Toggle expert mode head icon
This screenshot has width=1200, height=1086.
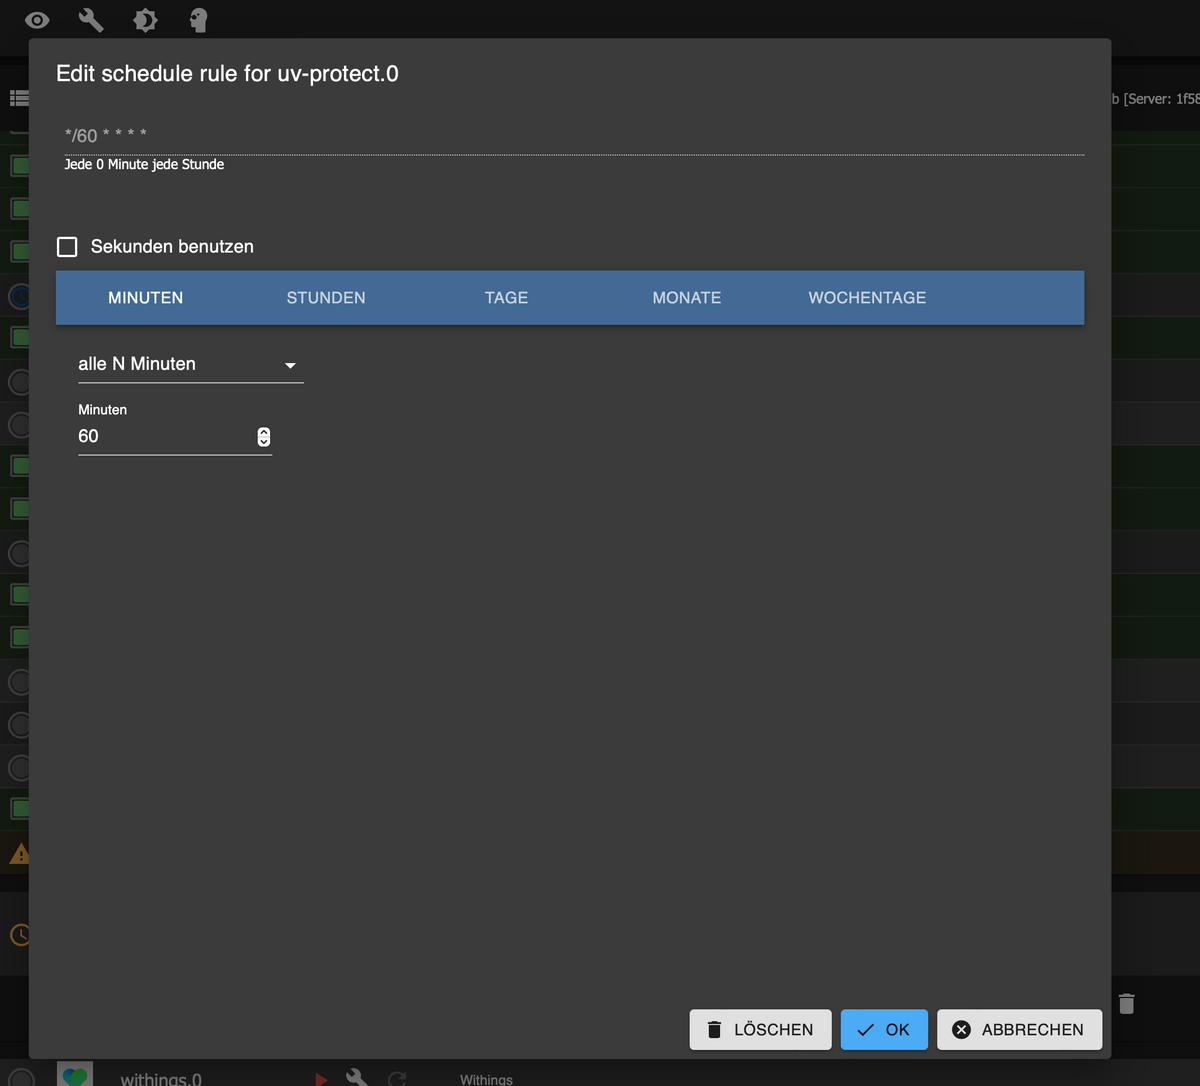click(x=198, y=20)
